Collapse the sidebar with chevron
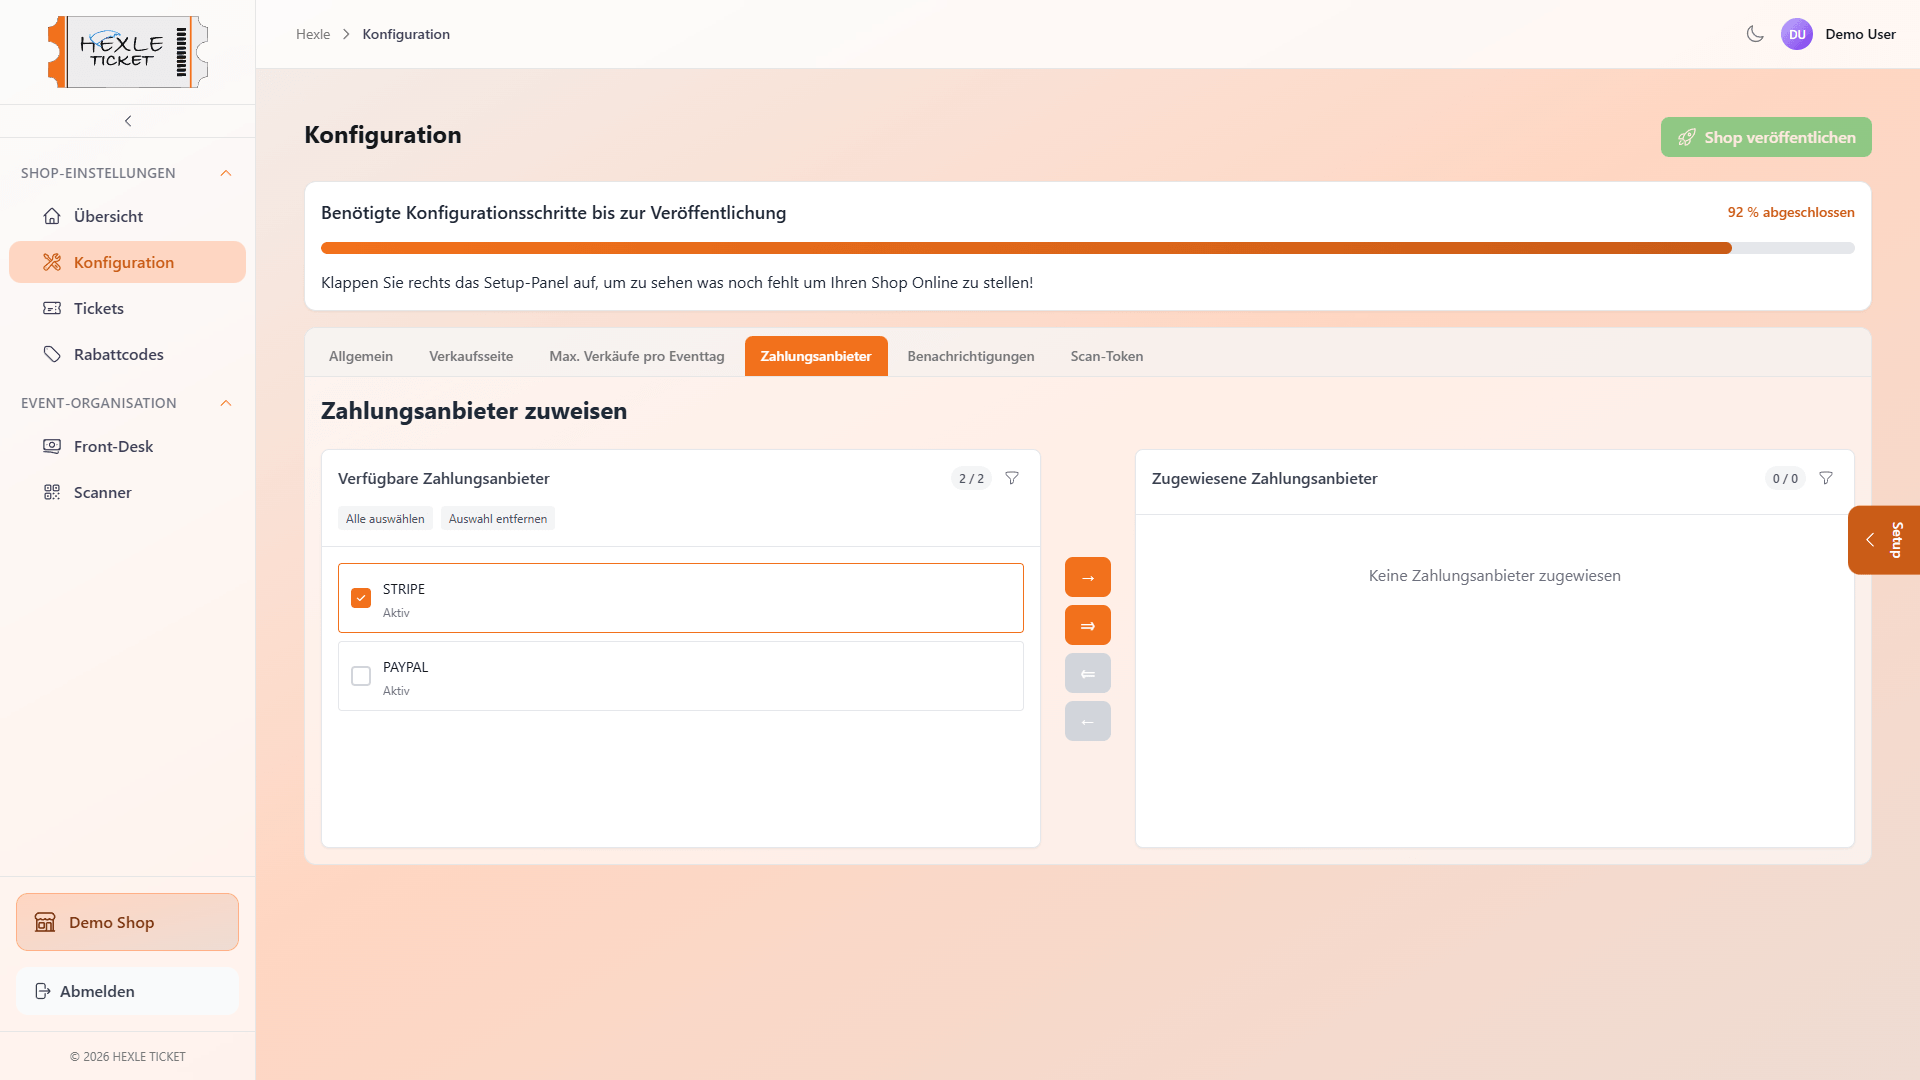Image resolution: width=1920 pixels, height=1080 pixels. point(128,121)
